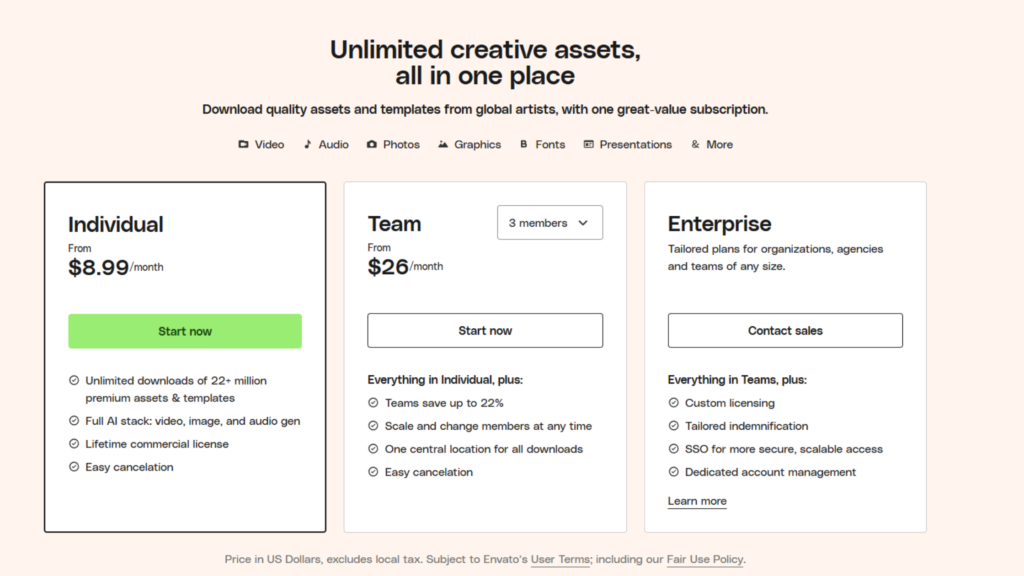Click the Video category icon

click(243, 144)
